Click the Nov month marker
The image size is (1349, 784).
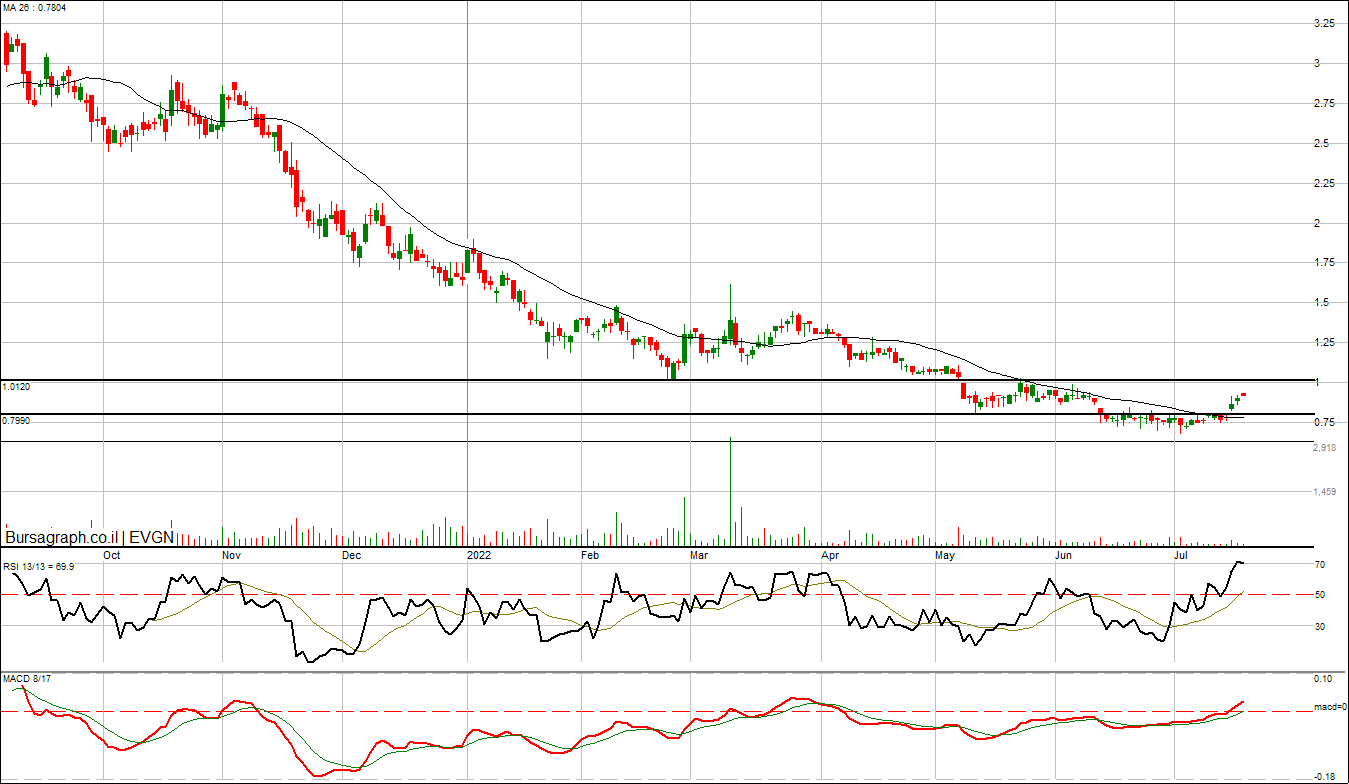click(x=231, y=554)
